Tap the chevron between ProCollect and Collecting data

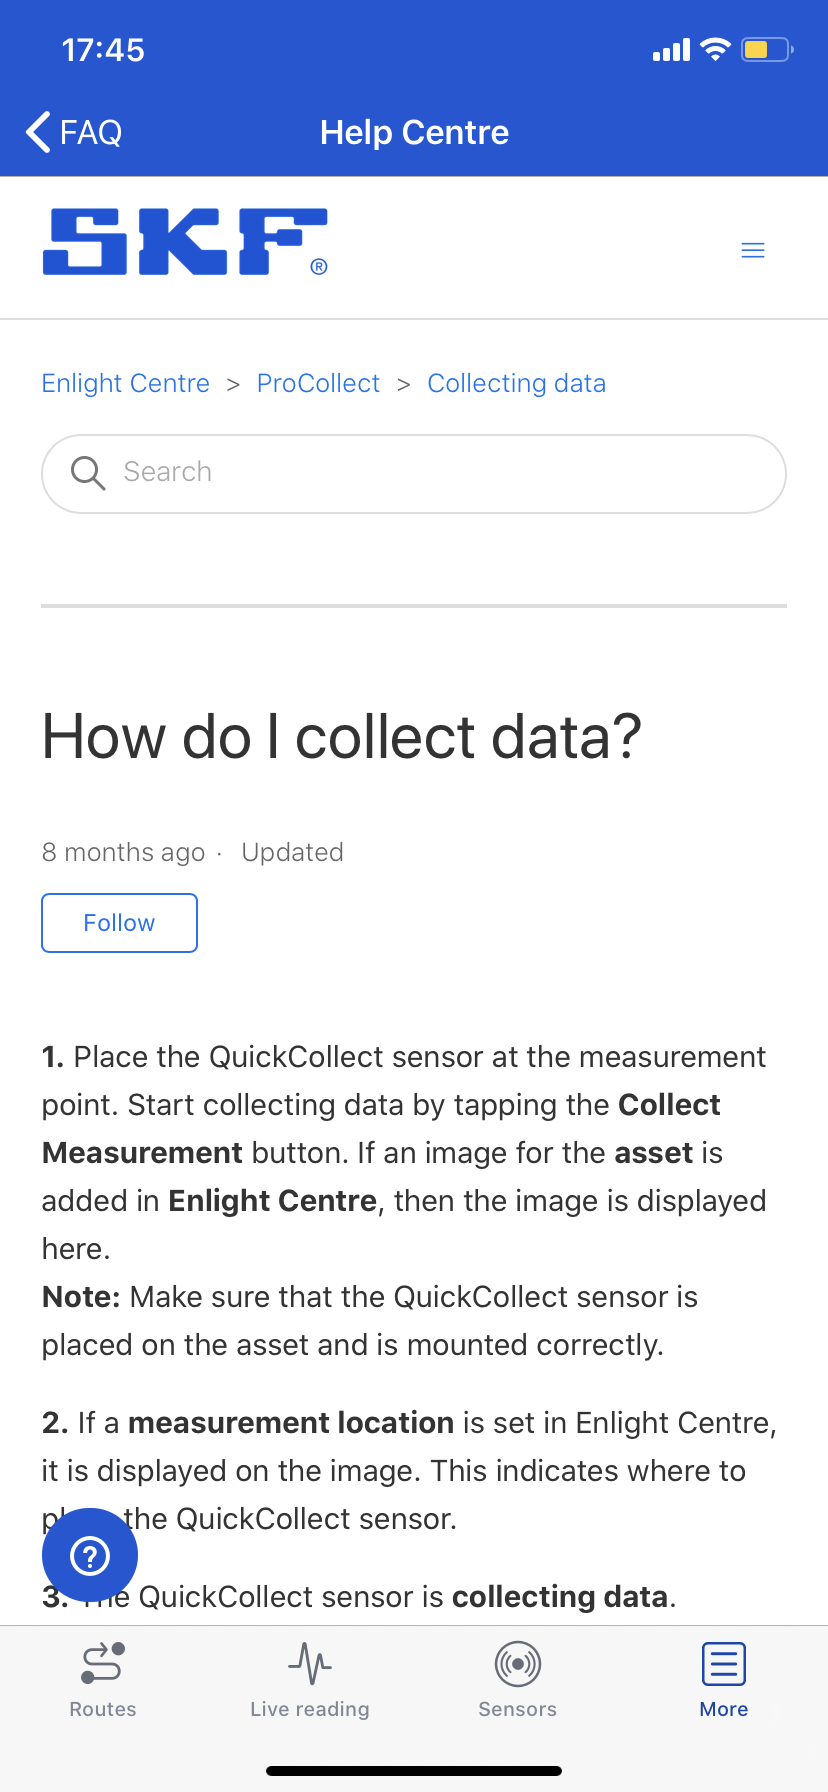[x=404, y=384]
